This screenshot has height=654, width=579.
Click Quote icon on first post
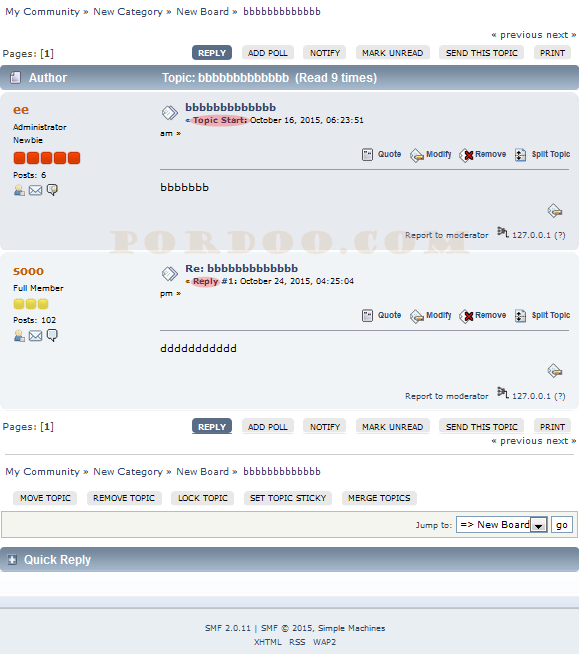367,154
